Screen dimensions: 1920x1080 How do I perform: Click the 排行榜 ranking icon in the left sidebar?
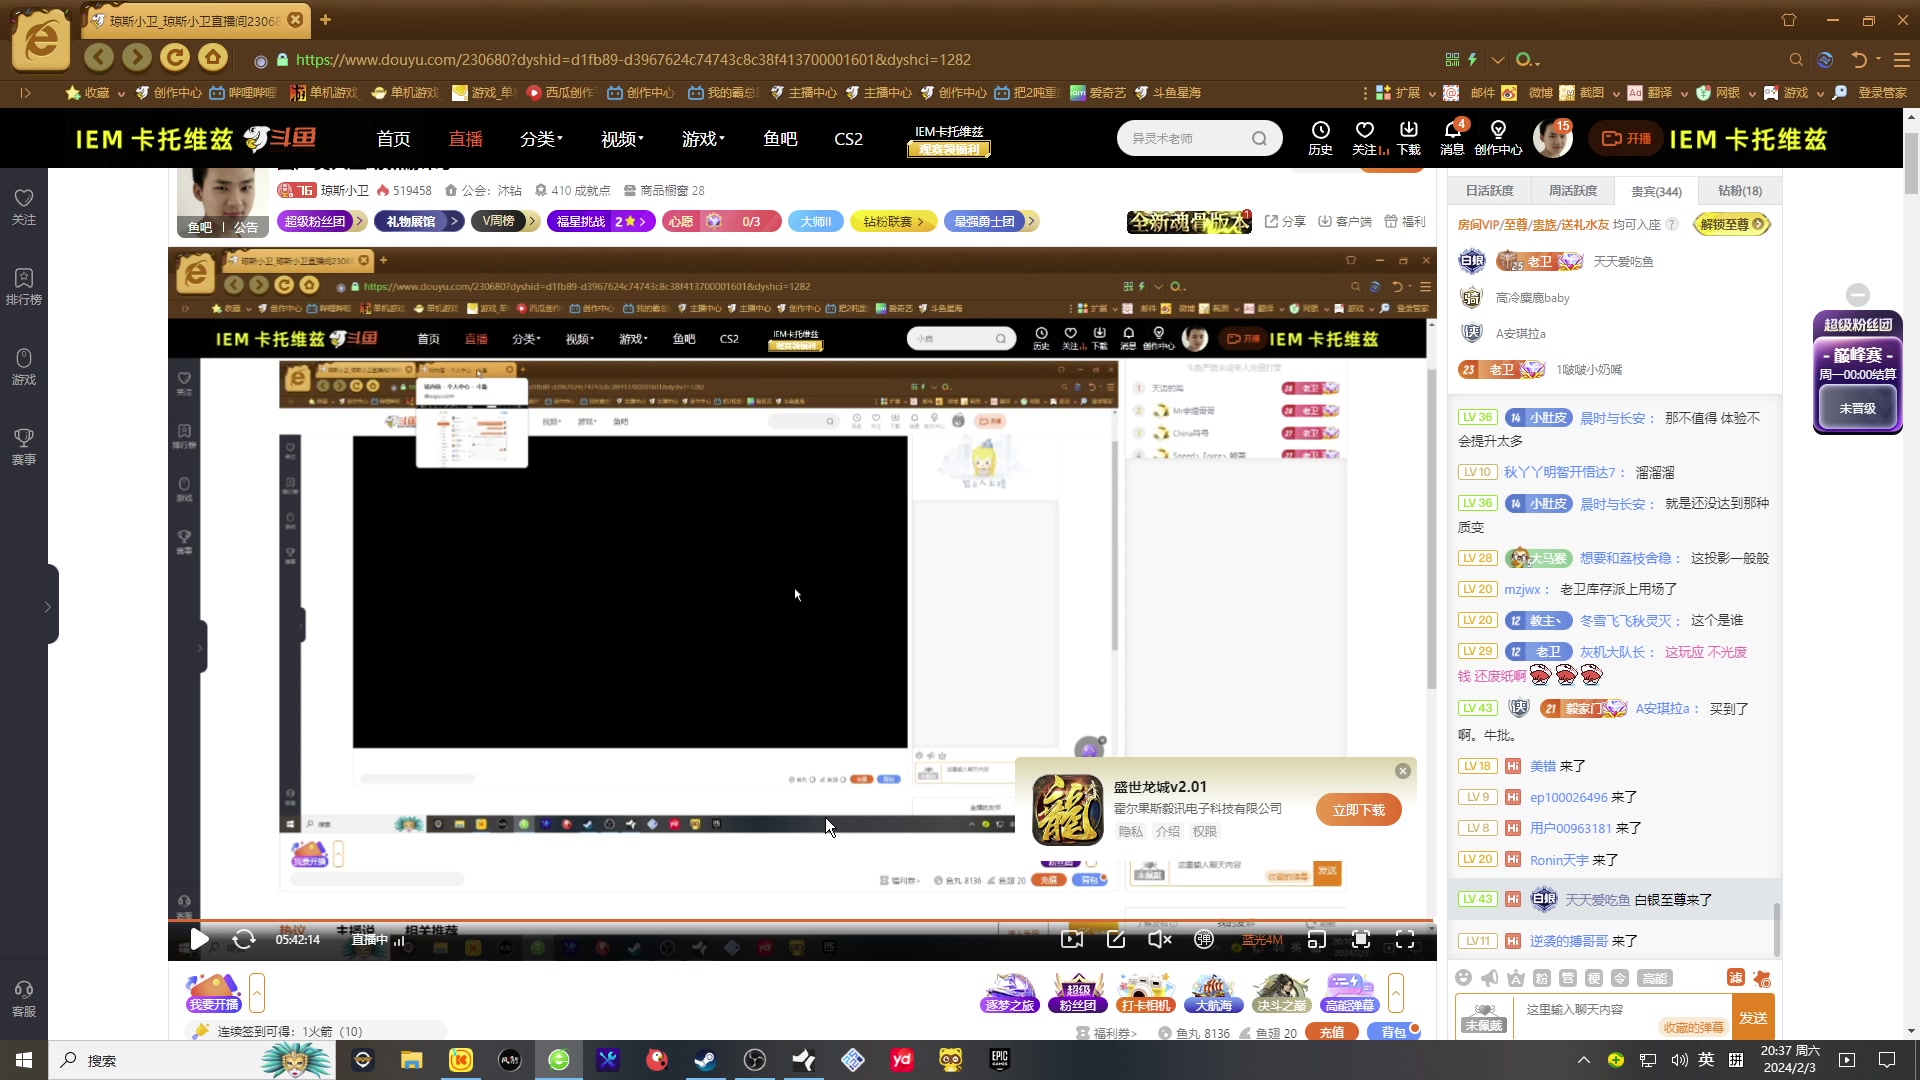24,285
